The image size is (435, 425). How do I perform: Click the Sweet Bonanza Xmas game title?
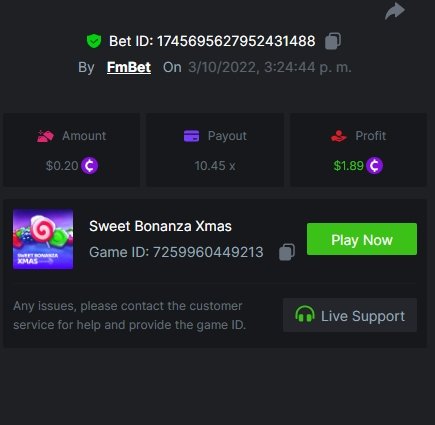160,226
